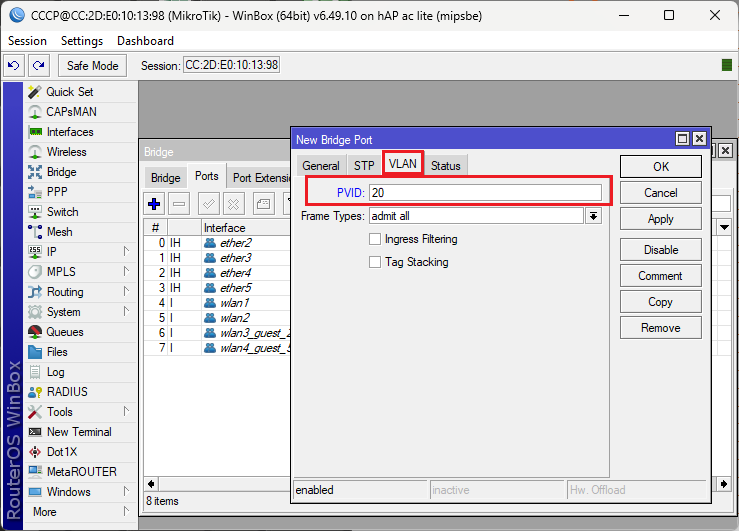Click the Disable button
The image size is (739, 531).
[x=661, y=250]
